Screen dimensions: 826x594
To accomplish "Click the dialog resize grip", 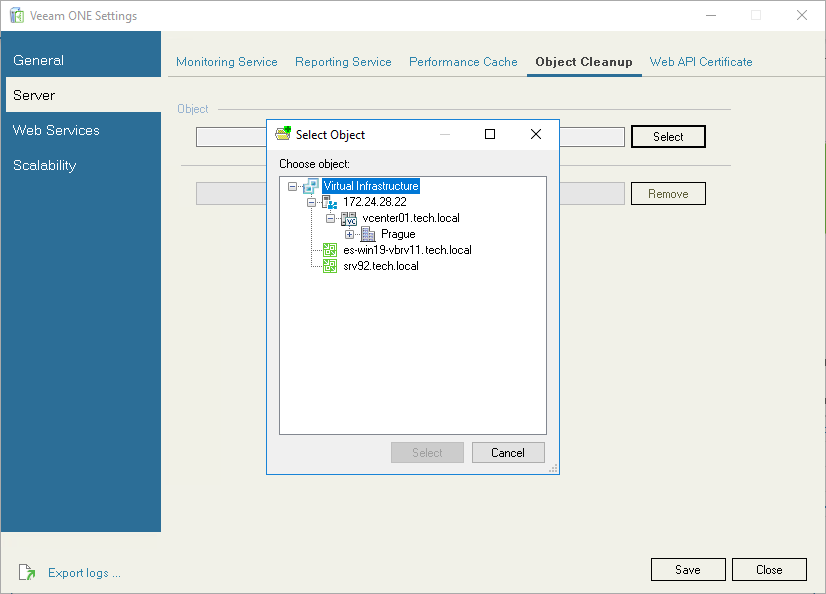I will point(554,467).
